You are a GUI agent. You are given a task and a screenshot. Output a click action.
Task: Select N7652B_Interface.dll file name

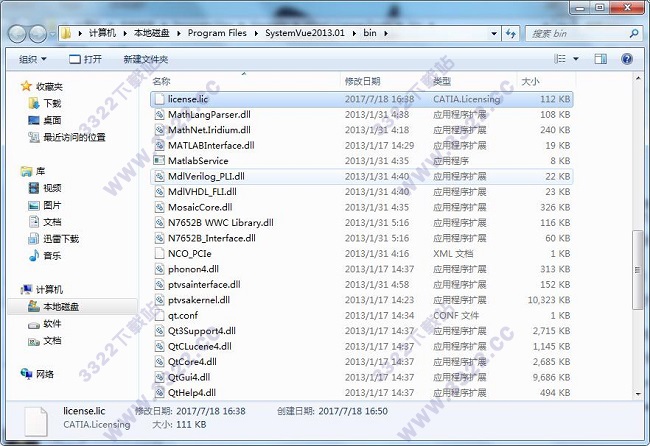pos(211,238)
